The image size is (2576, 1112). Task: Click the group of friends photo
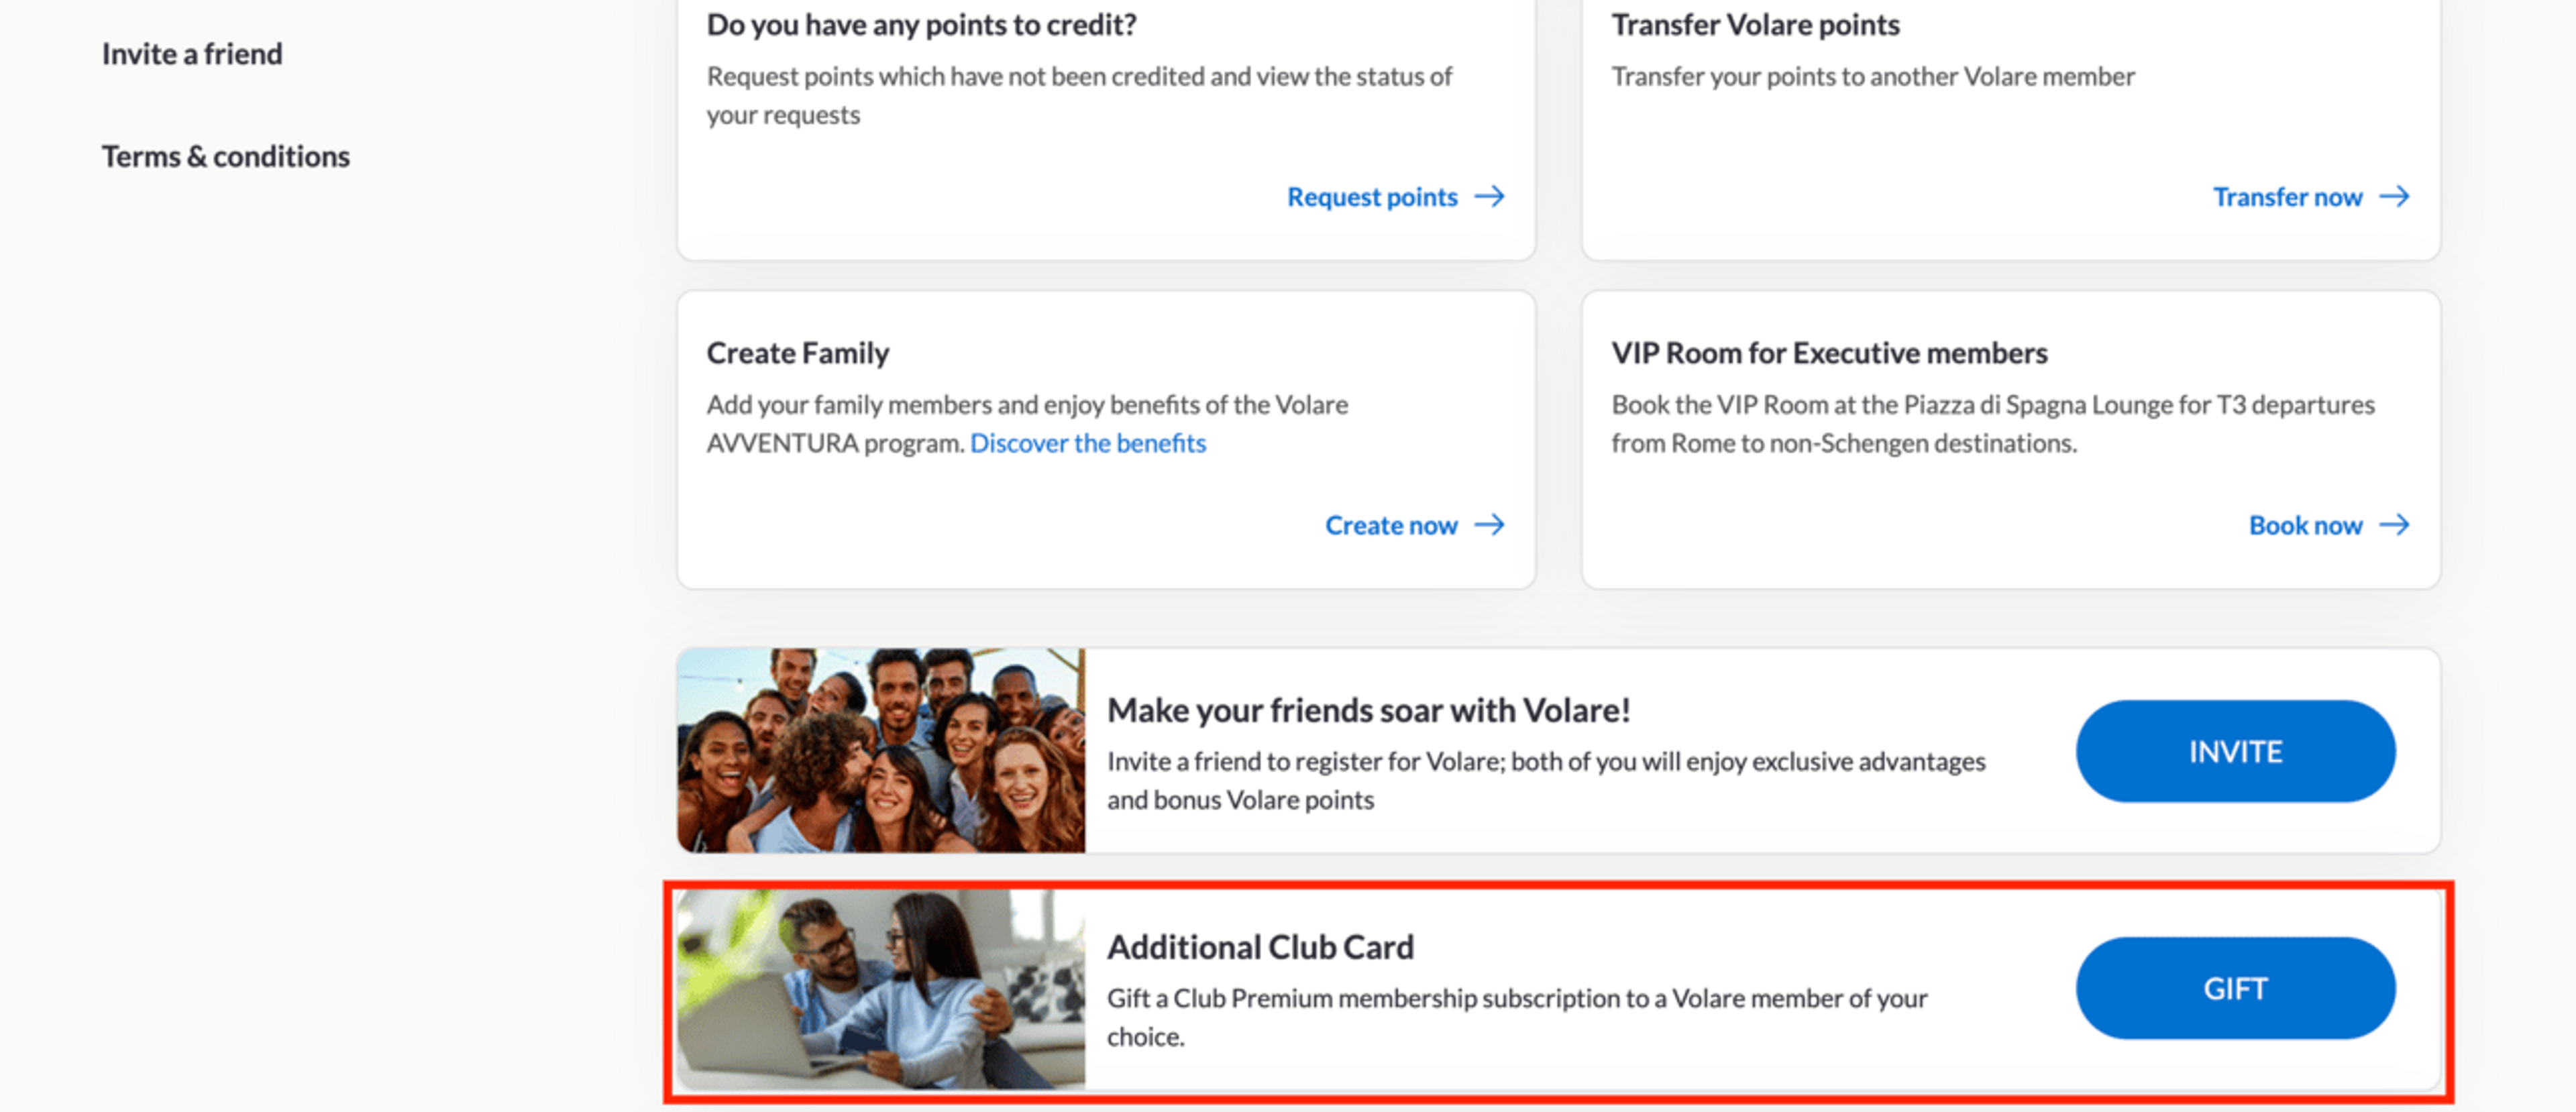881,750
